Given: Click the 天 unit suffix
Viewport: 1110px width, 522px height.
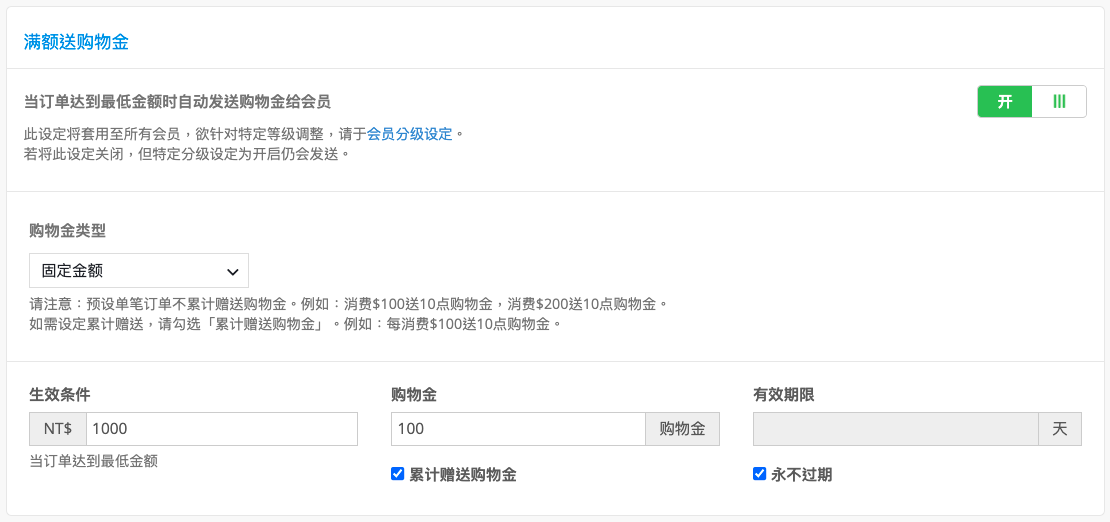Looking at the screenshot, I should 1060,429.
